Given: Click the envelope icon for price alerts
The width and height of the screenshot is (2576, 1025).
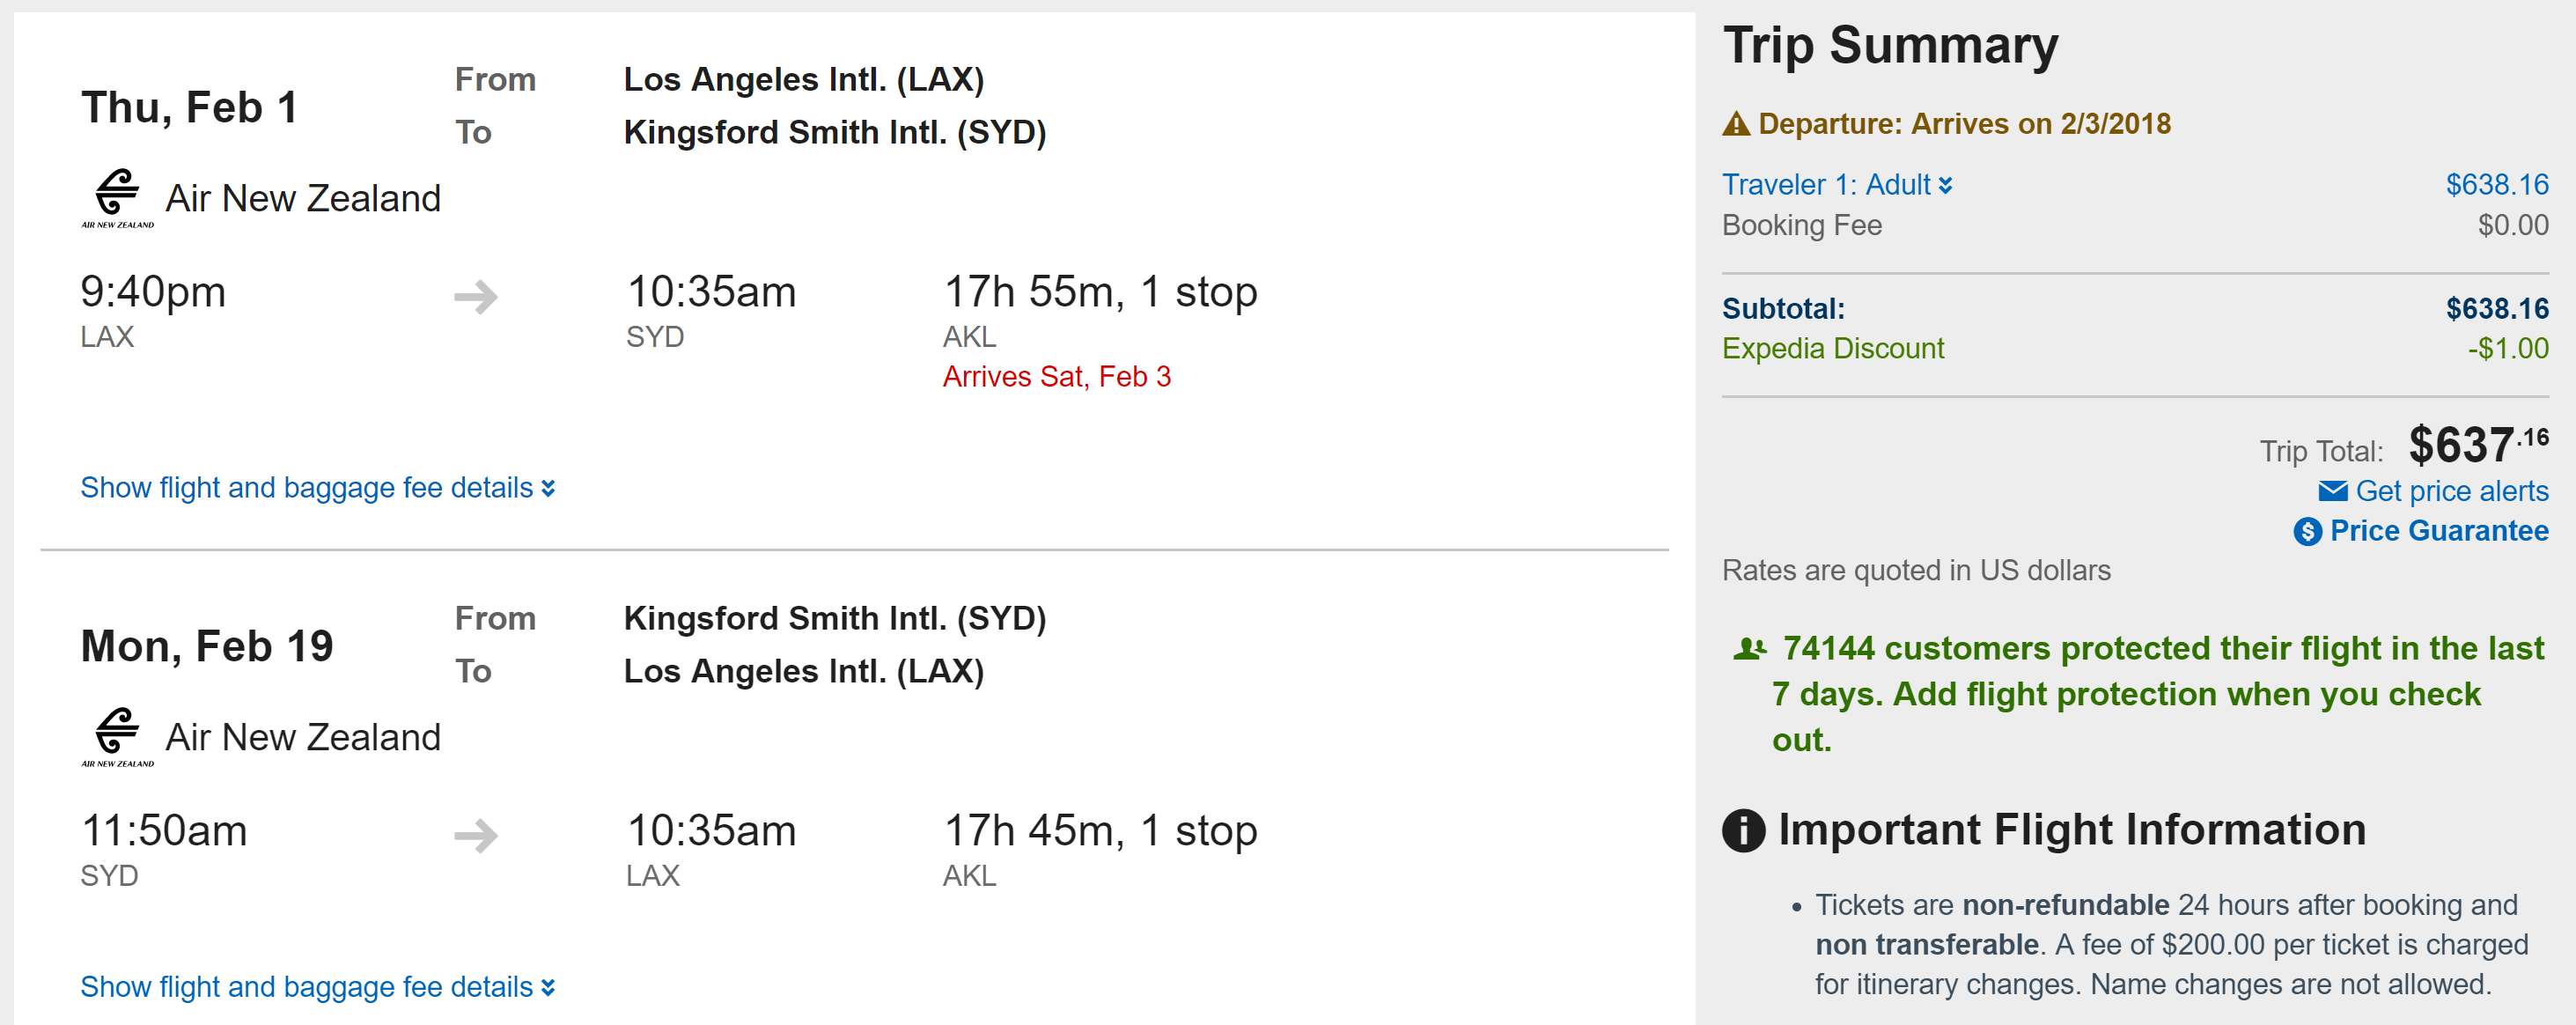Looking at the screenshot, I should (2332, 491).
